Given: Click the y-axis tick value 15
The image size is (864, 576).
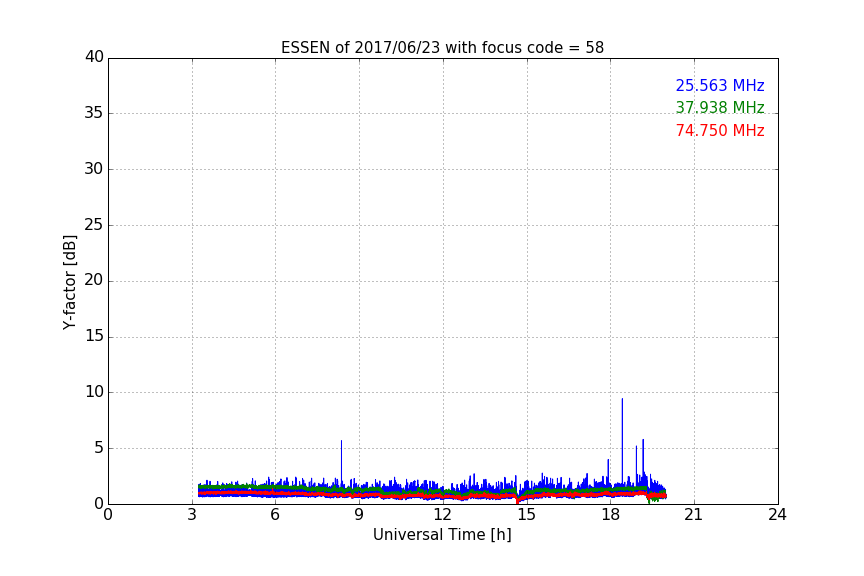Looking at the screenshot, I should click(x=94, y=336).
